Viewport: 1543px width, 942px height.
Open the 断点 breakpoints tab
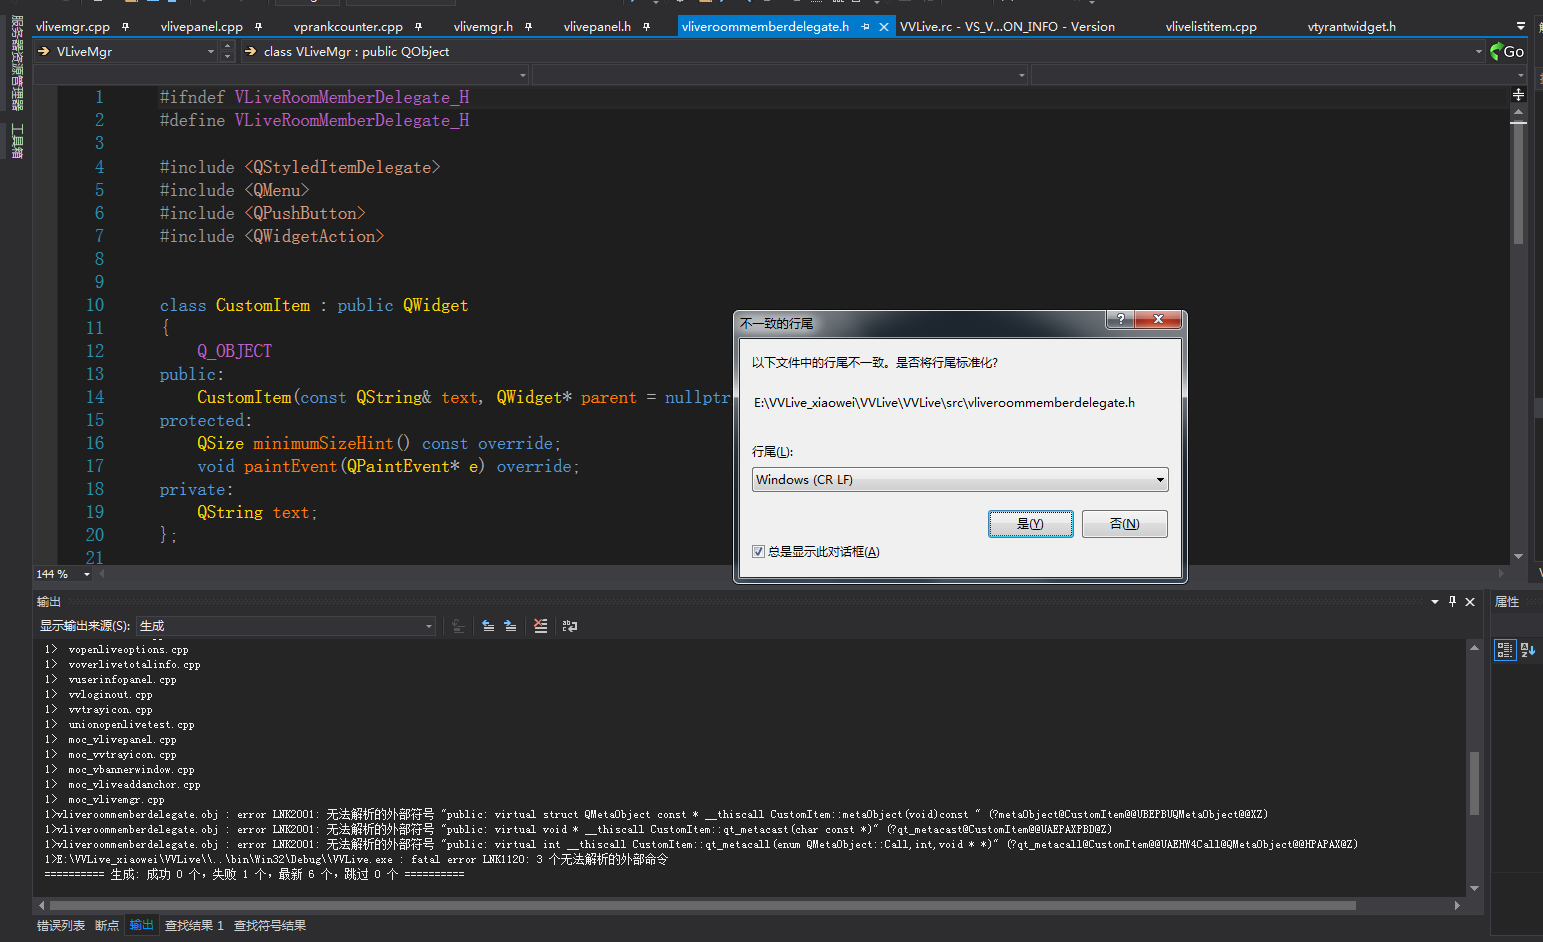[107, 926]
